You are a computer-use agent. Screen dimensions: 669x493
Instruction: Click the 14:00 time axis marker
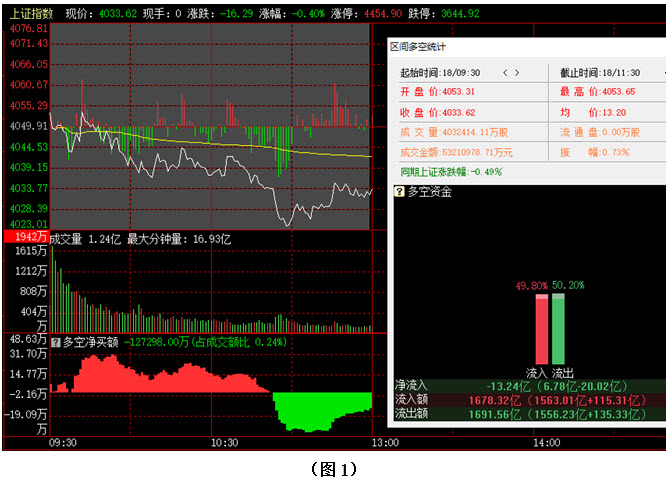click(546, 442)
